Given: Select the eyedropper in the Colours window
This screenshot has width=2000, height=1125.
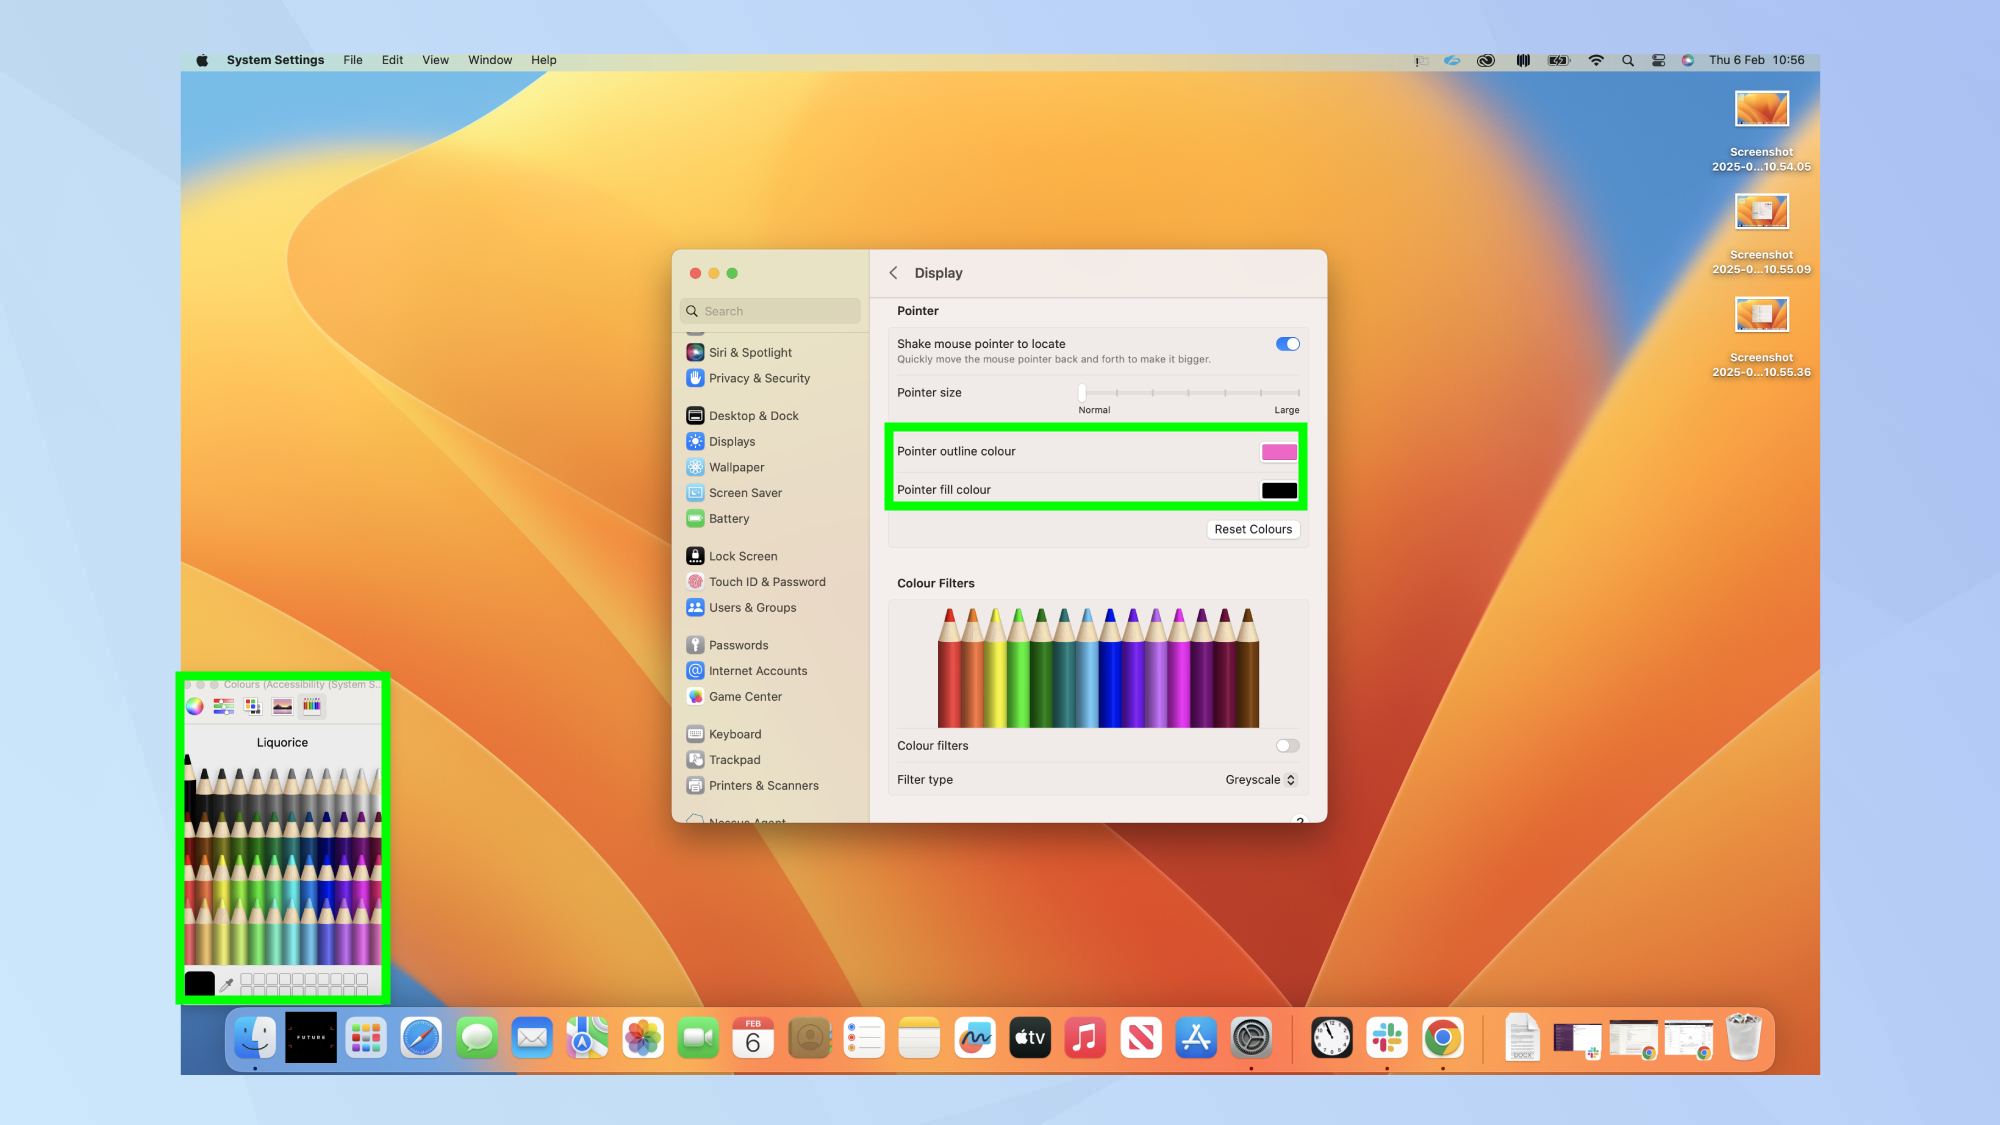Looking at the screenshot, I should coord(228,983).
